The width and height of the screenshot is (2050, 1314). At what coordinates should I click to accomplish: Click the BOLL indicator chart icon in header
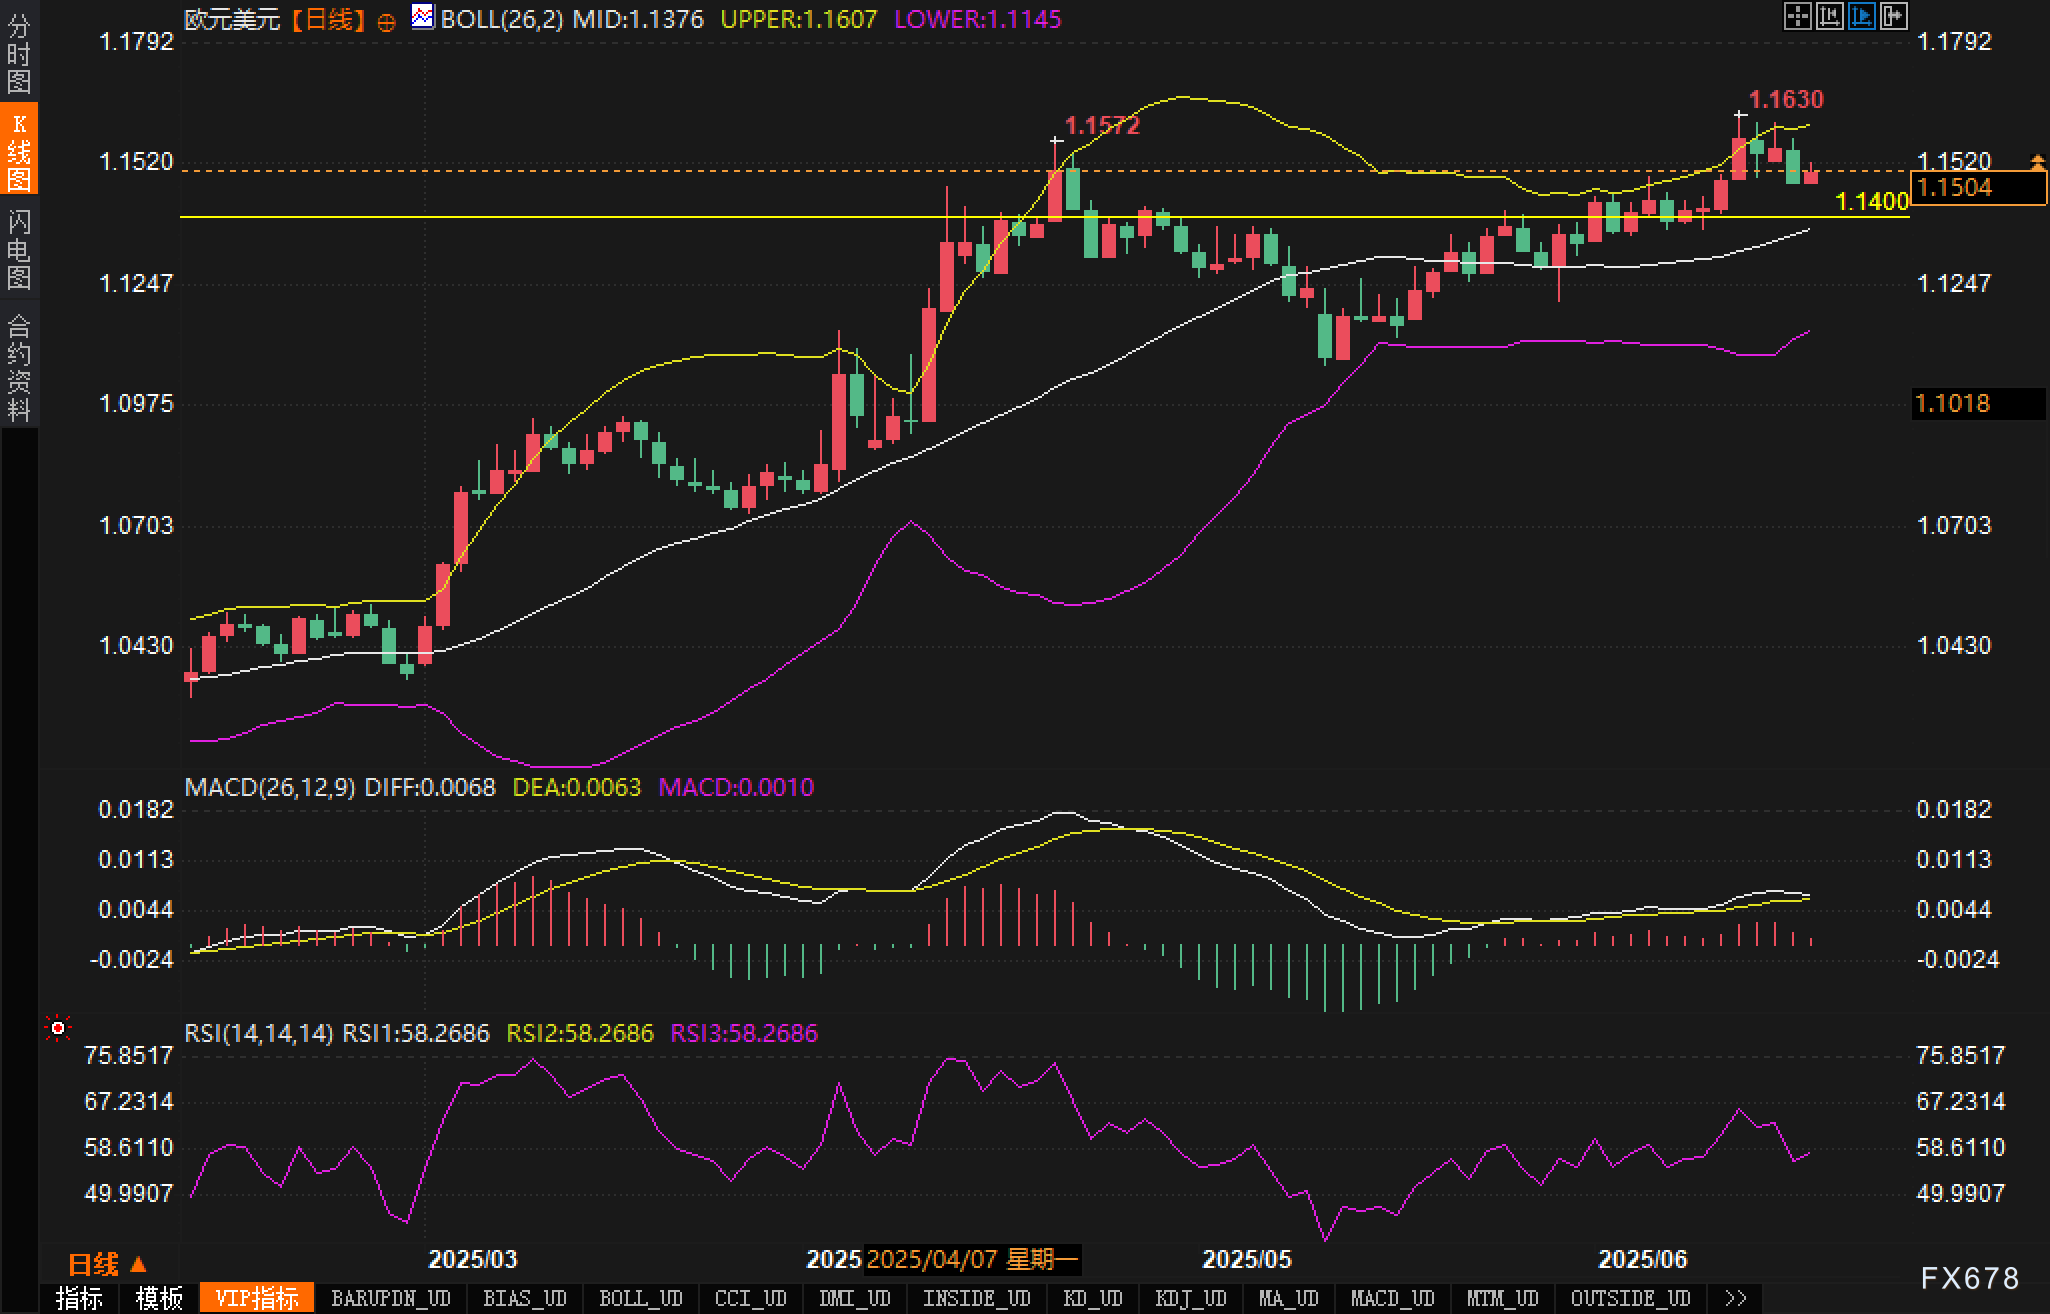point(423,17)
